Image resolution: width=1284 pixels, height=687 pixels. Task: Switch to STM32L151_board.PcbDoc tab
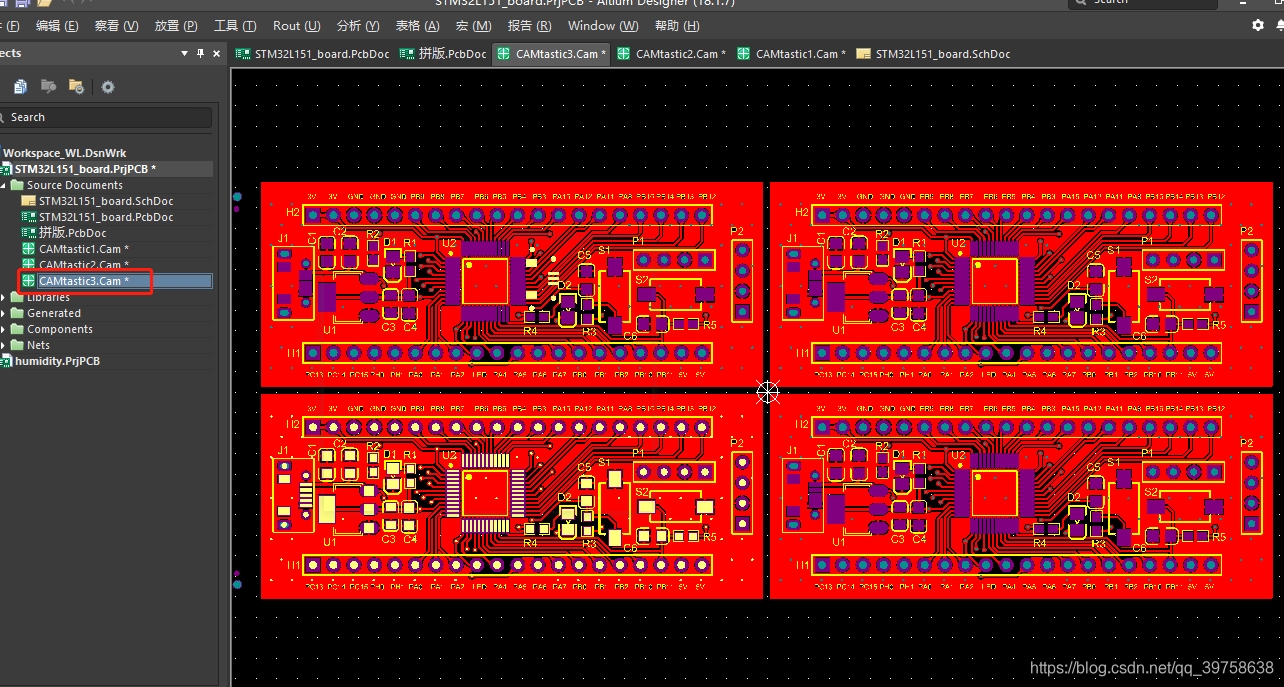pyautogui.click(x=312, y=54)
